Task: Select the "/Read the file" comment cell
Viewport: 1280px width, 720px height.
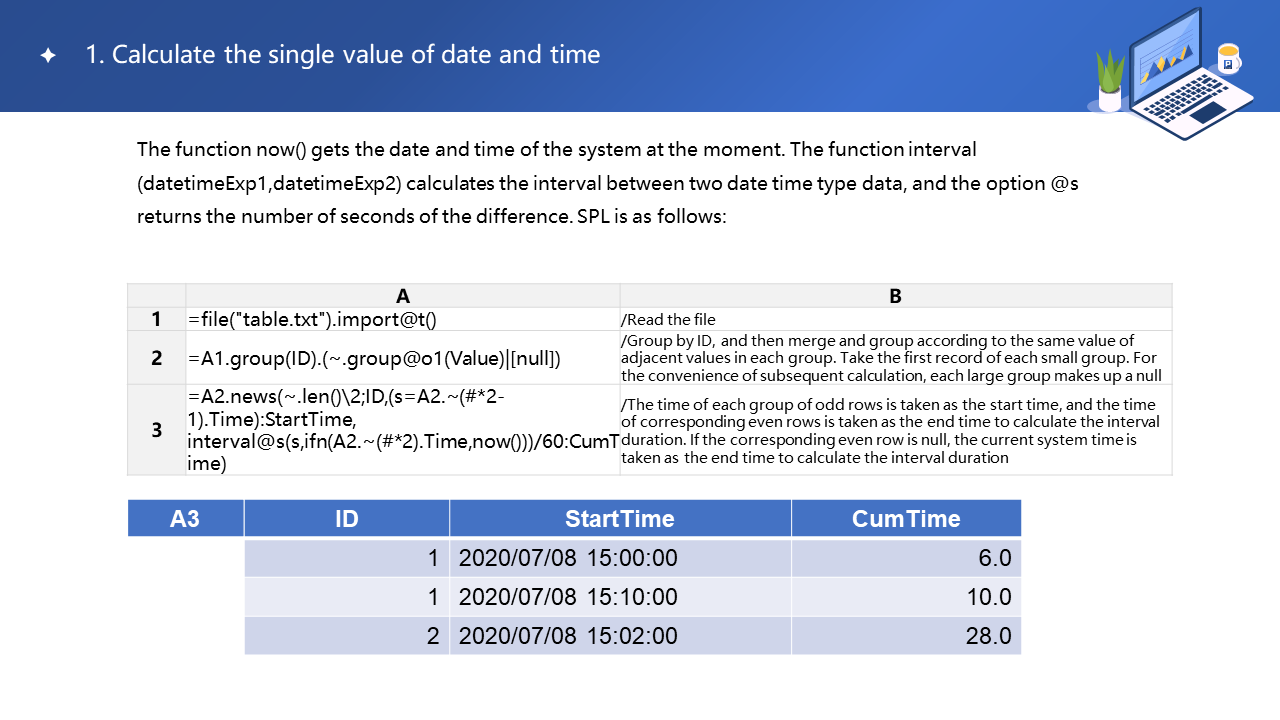Action: (896, 319)
